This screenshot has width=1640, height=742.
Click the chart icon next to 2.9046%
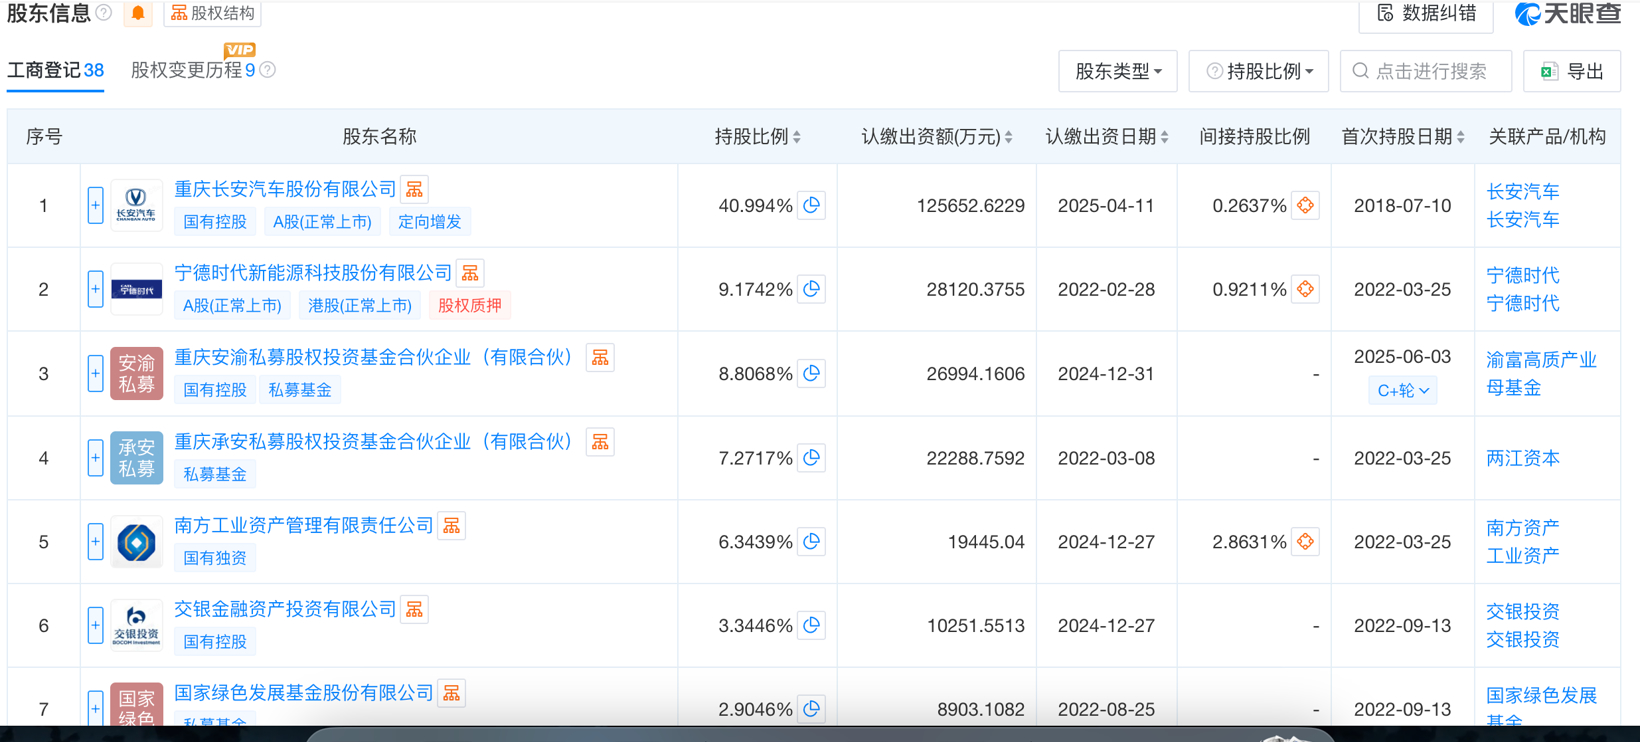(x=812, y=709)
